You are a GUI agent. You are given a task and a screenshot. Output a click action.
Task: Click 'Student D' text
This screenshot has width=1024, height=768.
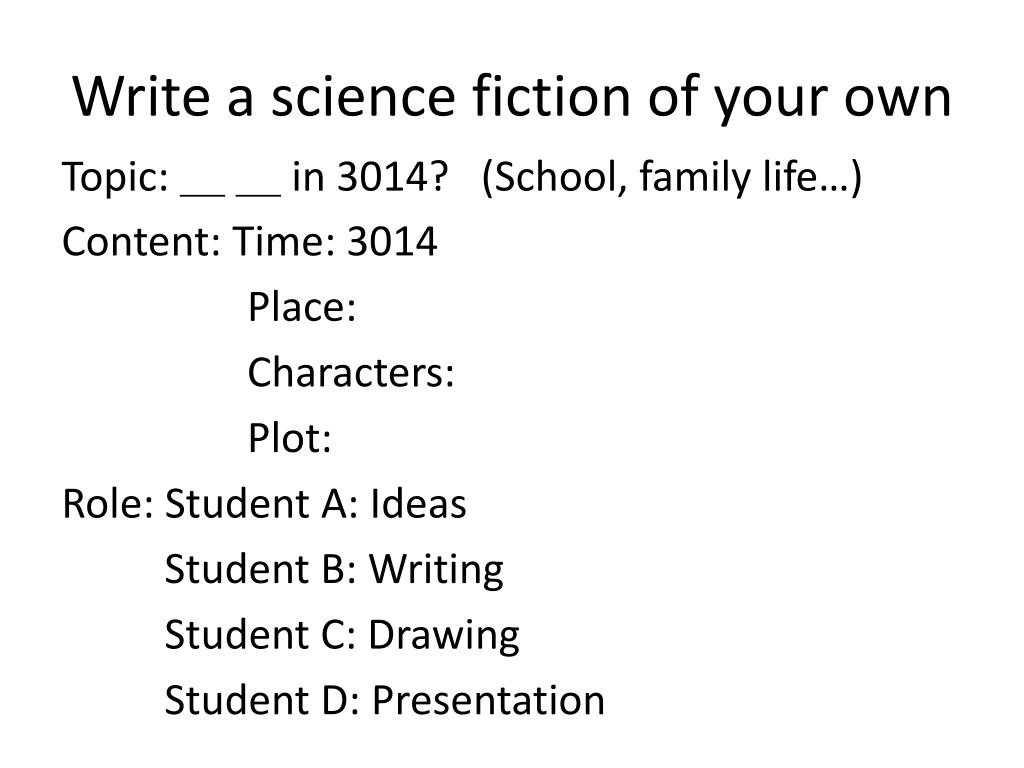point(262,700)
